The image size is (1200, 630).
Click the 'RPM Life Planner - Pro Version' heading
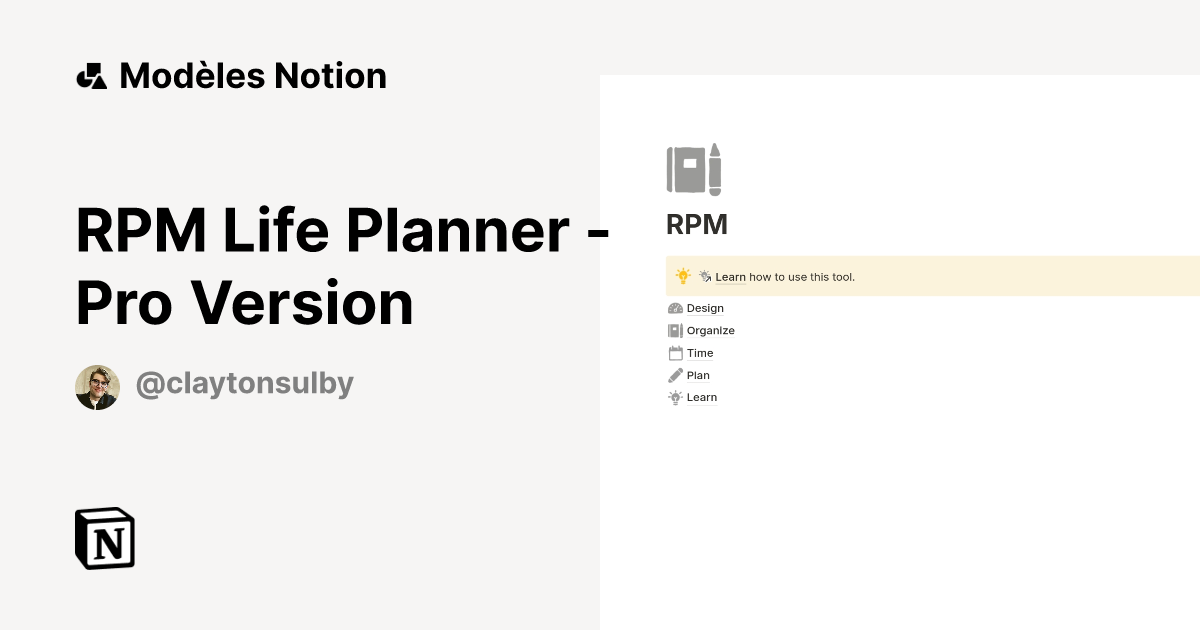pyautogui.click(x=340, y=265)
